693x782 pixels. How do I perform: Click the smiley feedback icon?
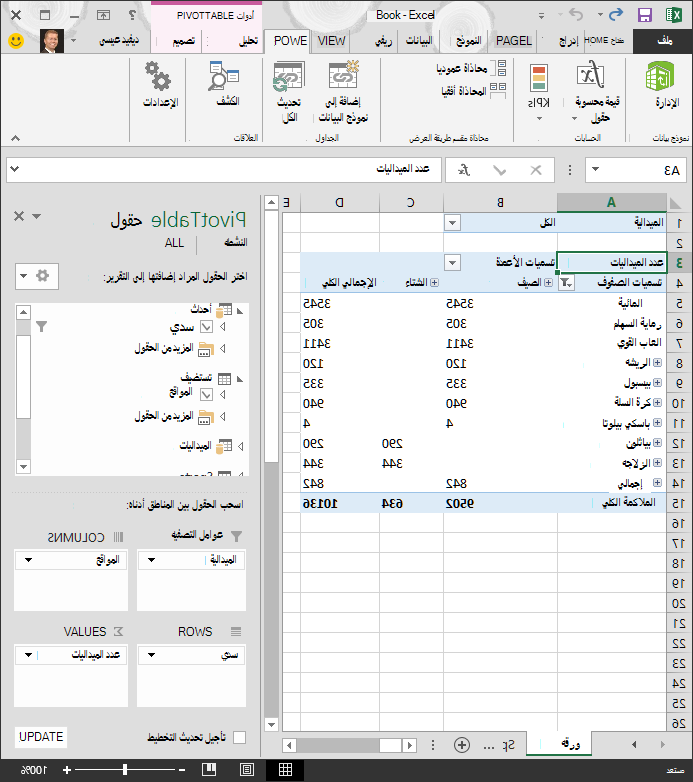[16, 40]
